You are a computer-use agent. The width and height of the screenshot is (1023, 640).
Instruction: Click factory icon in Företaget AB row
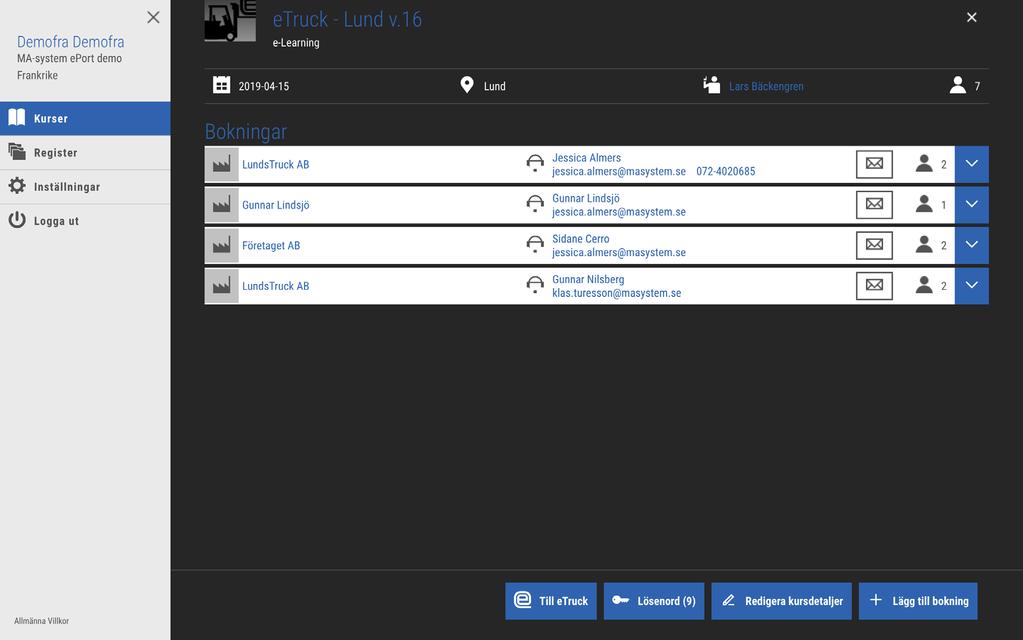(x=221, y=245)
